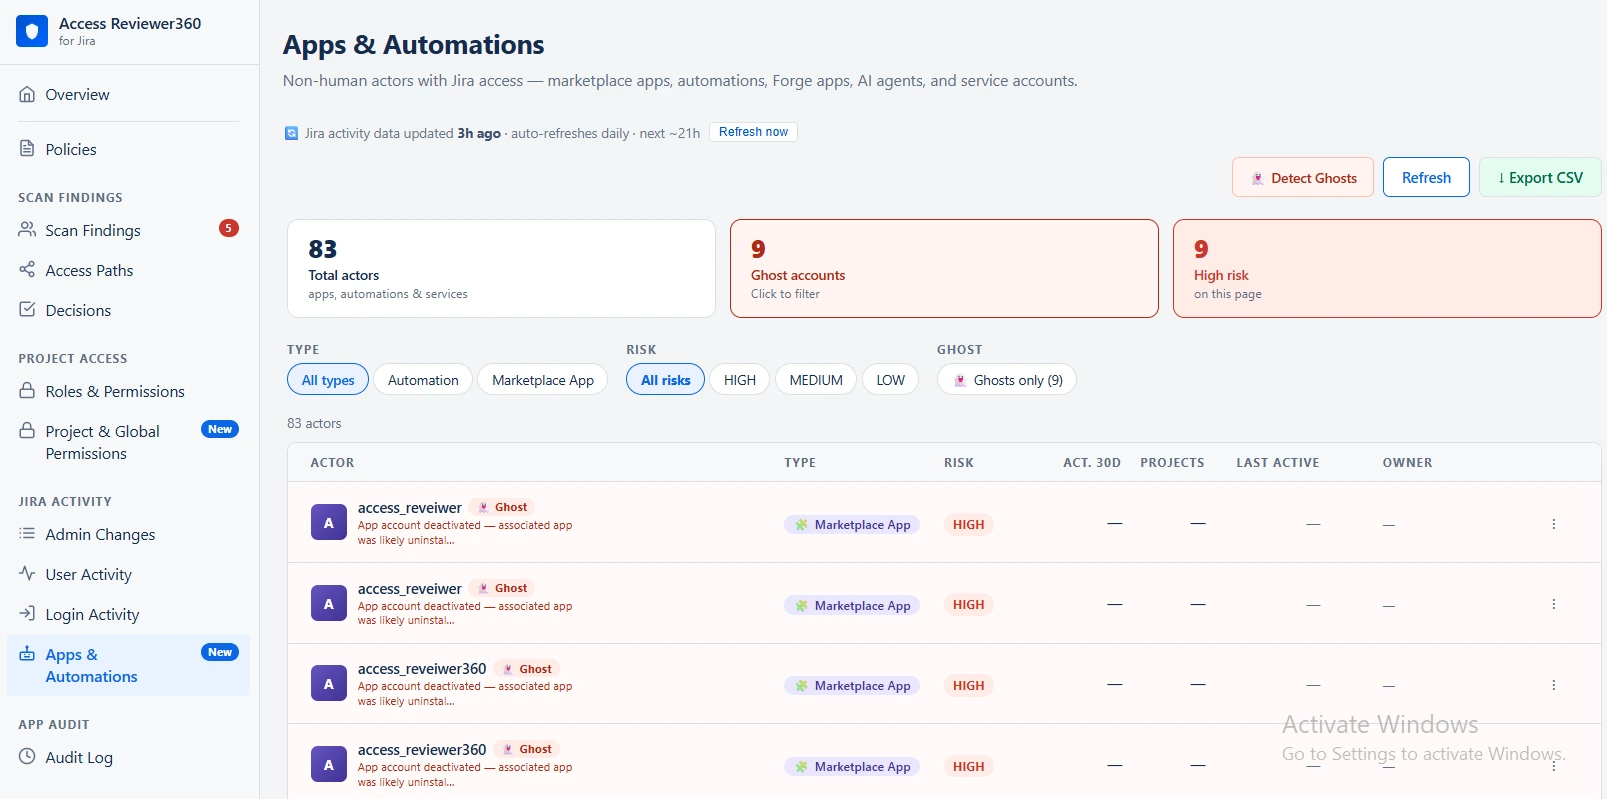Click the HIGH risk badge in the access_reviewer360 row
Image resolution: width=1607 pixels, height=799 pixels.
coord(968,766)
